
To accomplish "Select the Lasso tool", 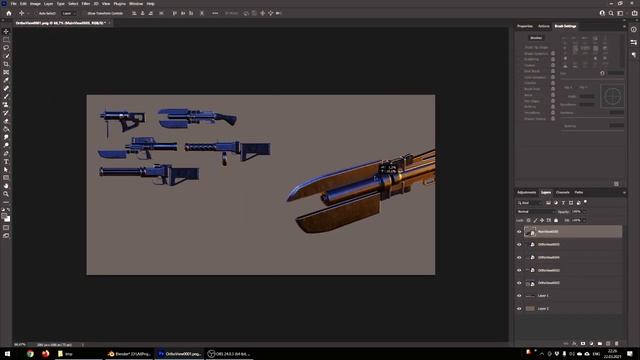I will tap(6, 48).
